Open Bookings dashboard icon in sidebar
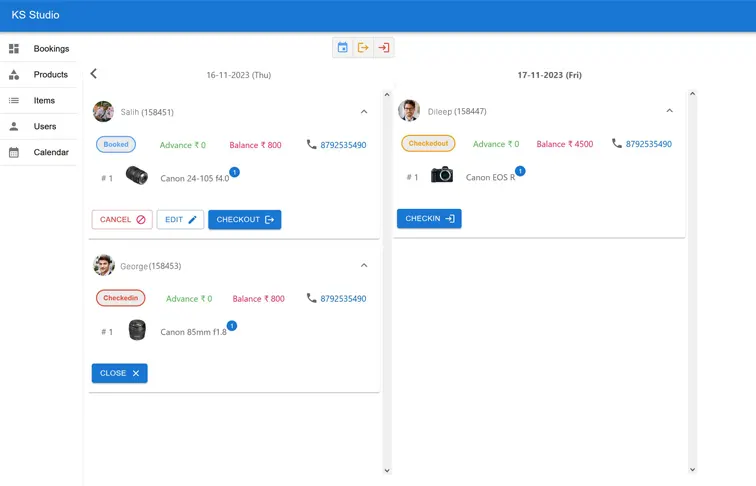The width and height of the screenshot is (756, 486). click(x=14, y=49)
